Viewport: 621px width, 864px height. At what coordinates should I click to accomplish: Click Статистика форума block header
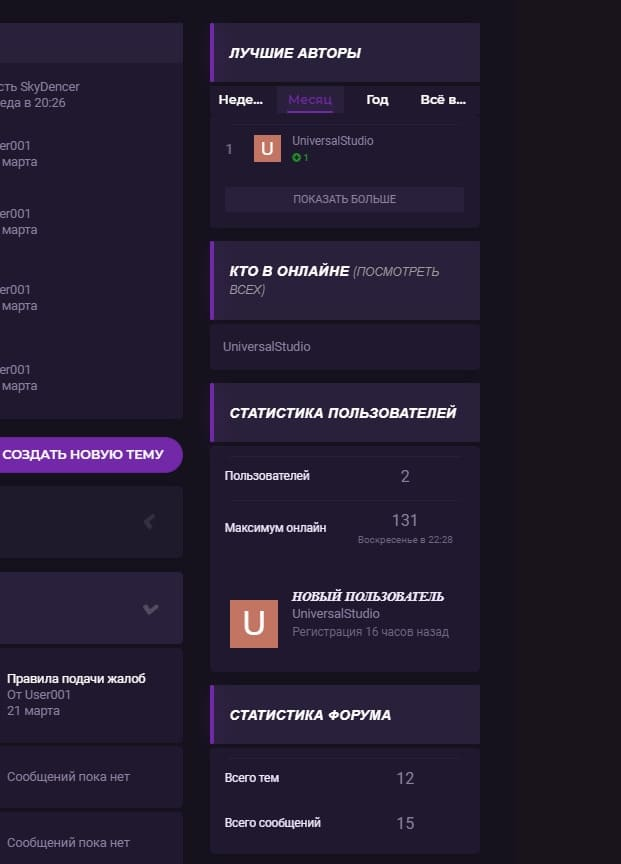coord(310,715)
